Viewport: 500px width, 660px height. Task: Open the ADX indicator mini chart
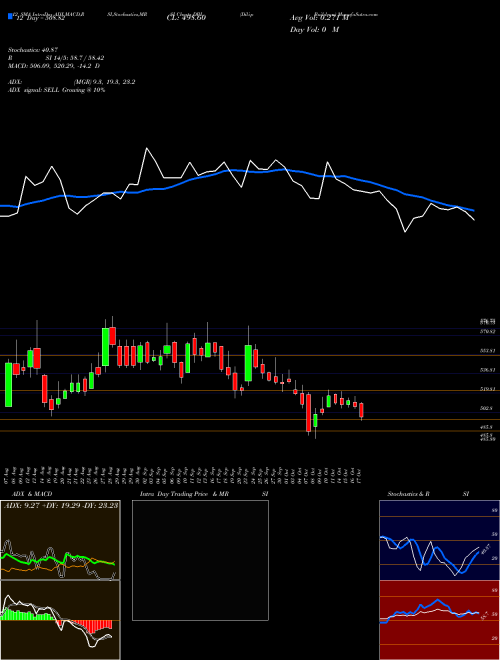tap(60, 540)
